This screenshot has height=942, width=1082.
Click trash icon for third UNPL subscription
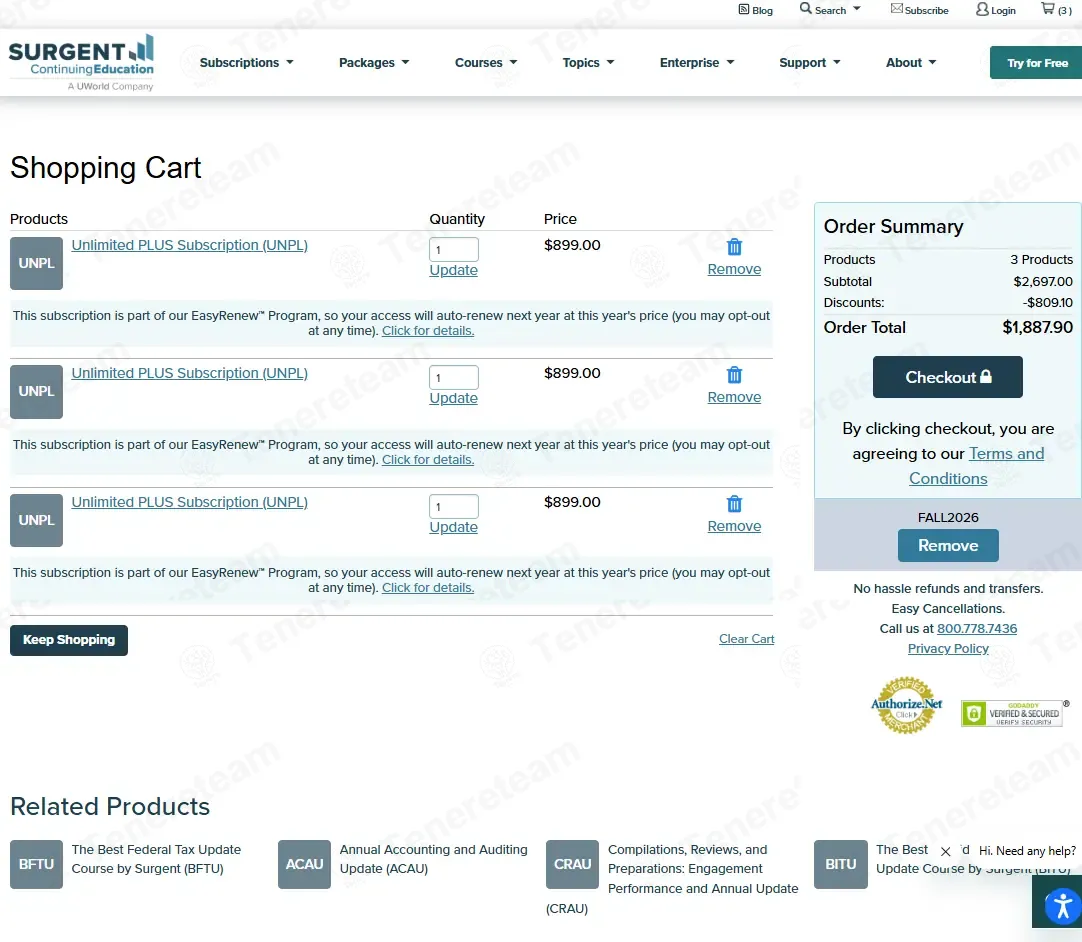click(x=734, y=504)
